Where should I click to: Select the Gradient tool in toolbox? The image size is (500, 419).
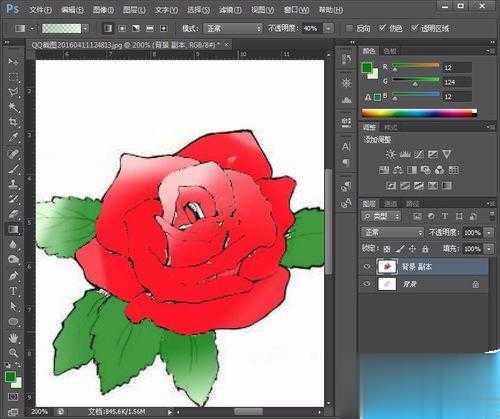(13, 230)
